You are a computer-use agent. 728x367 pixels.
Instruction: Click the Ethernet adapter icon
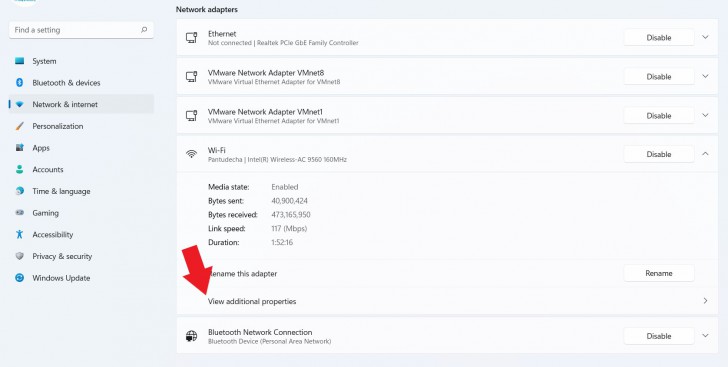coord(191,38)
